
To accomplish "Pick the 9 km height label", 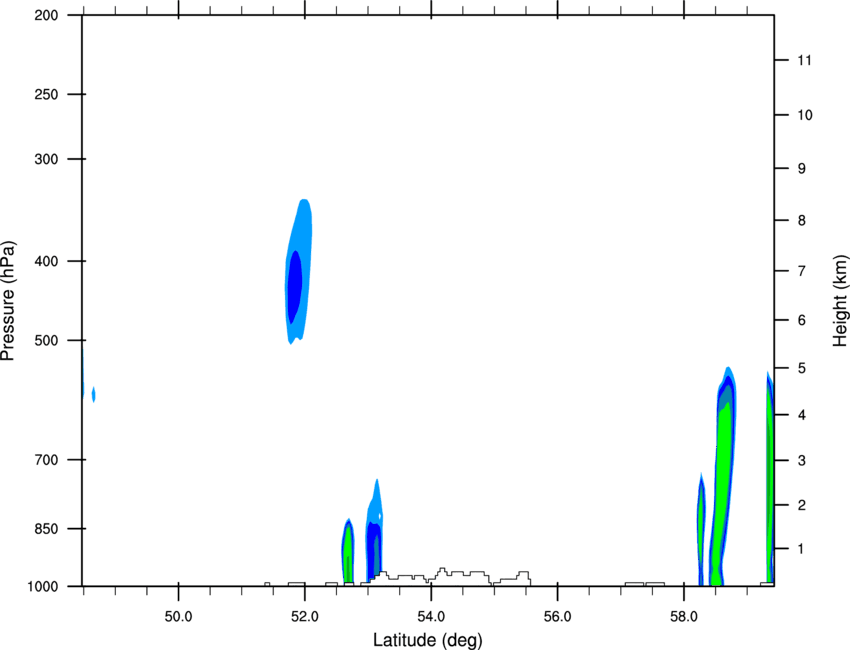I will tap(802, 169).
